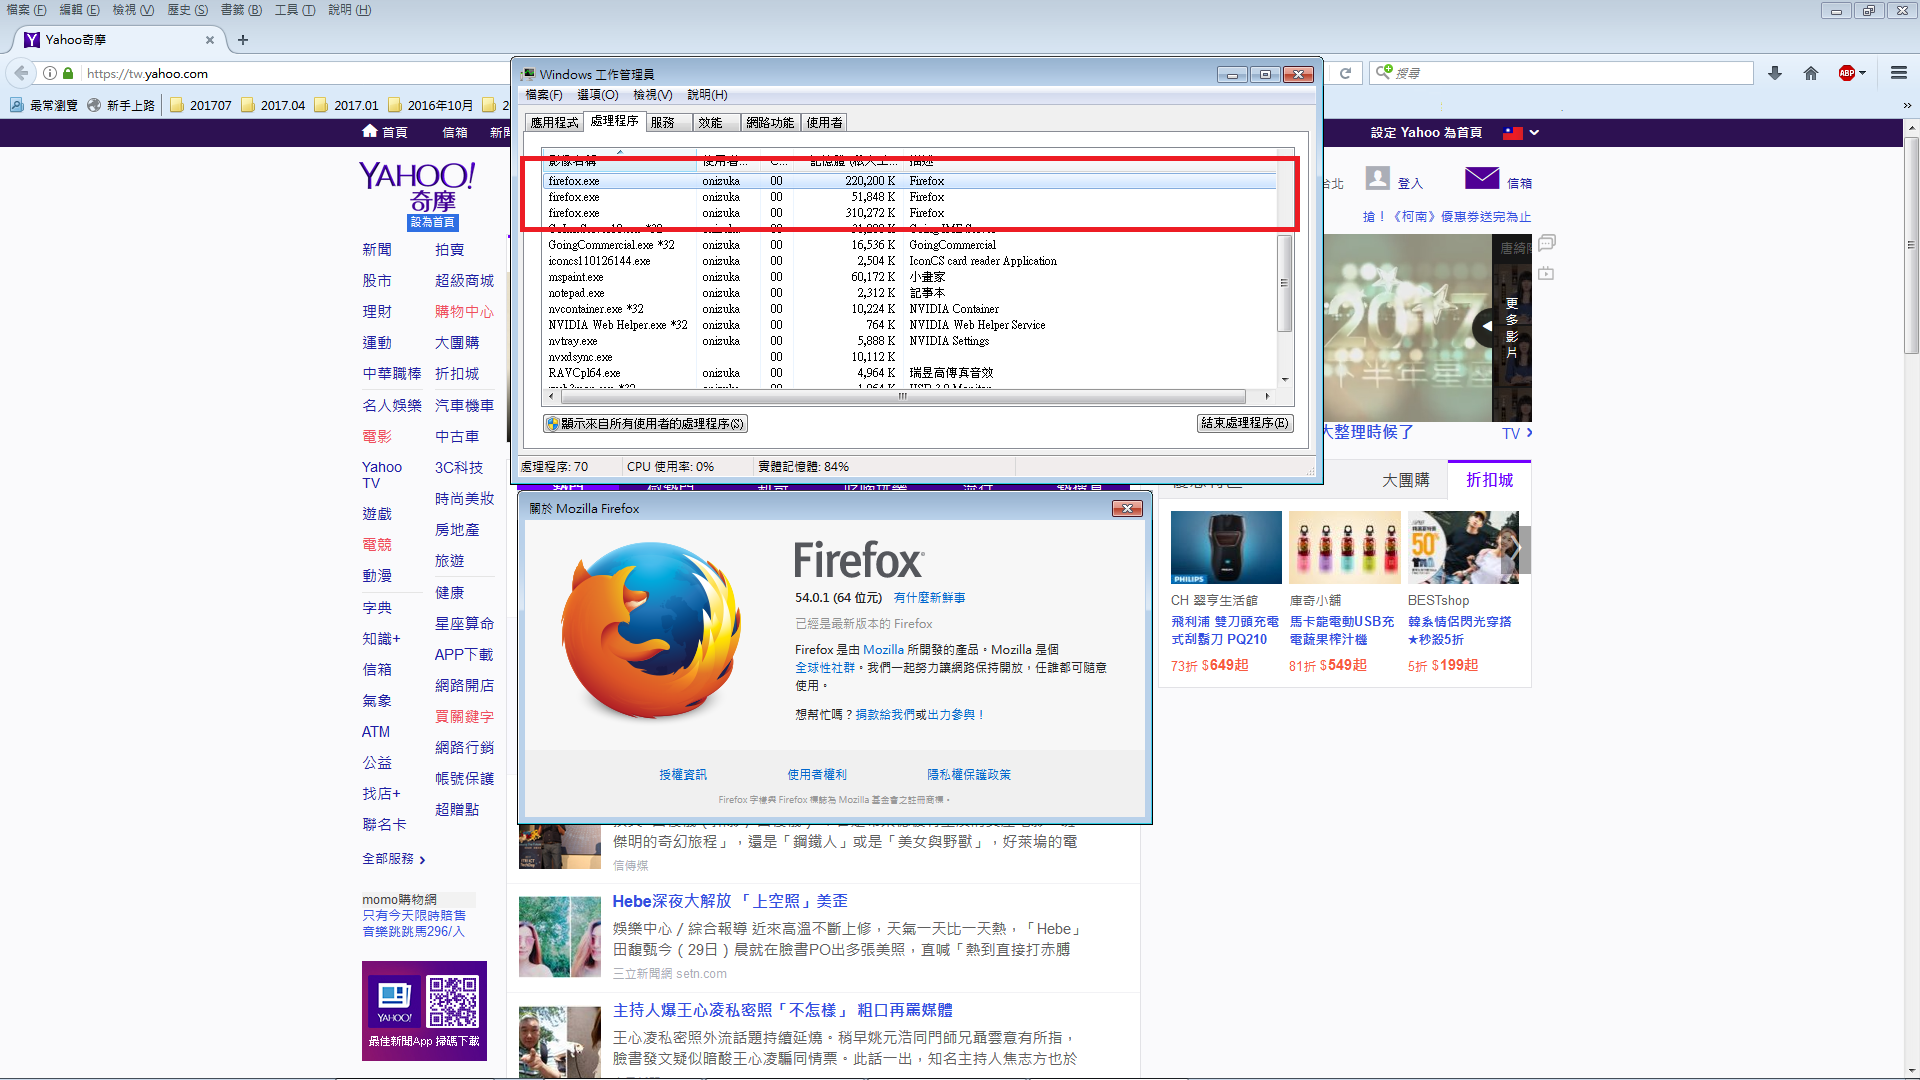Click the search engine magnifier icon

pyautogui.click(x=1384, y=72)
